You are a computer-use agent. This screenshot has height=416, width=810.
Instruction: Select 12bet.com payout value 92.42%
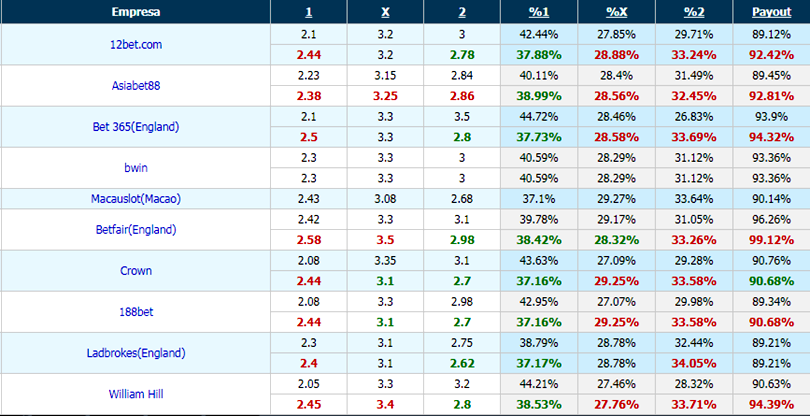[x=772, y=55]
